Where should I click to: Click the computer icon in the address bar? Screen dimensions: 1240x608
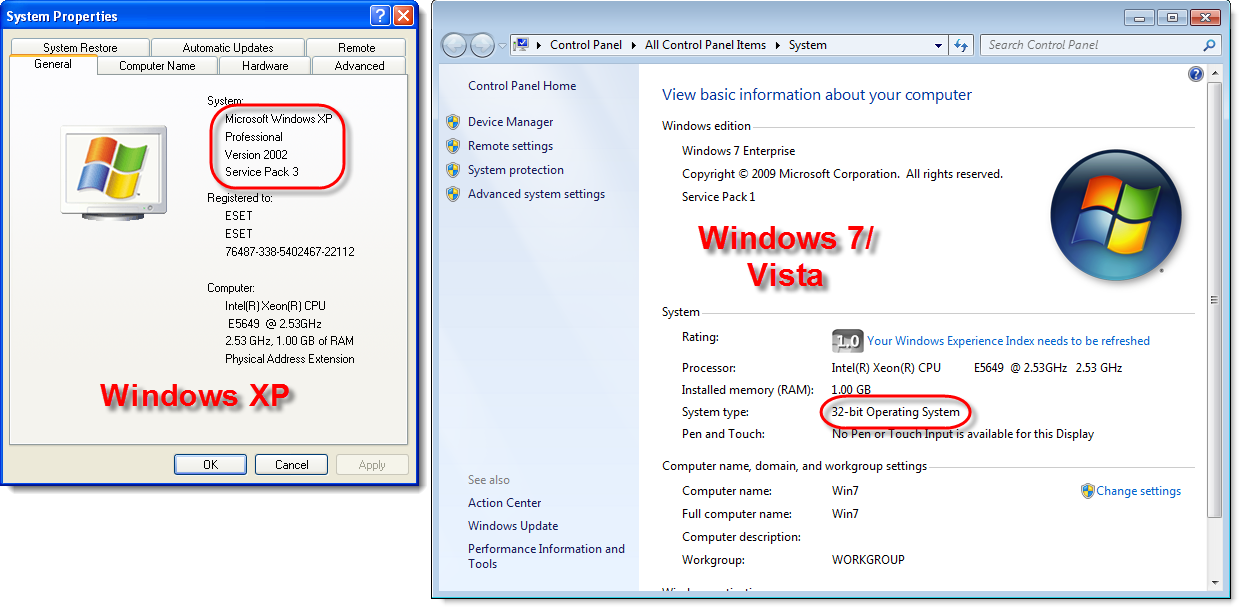pyautogui.click(x=522, y=45)
